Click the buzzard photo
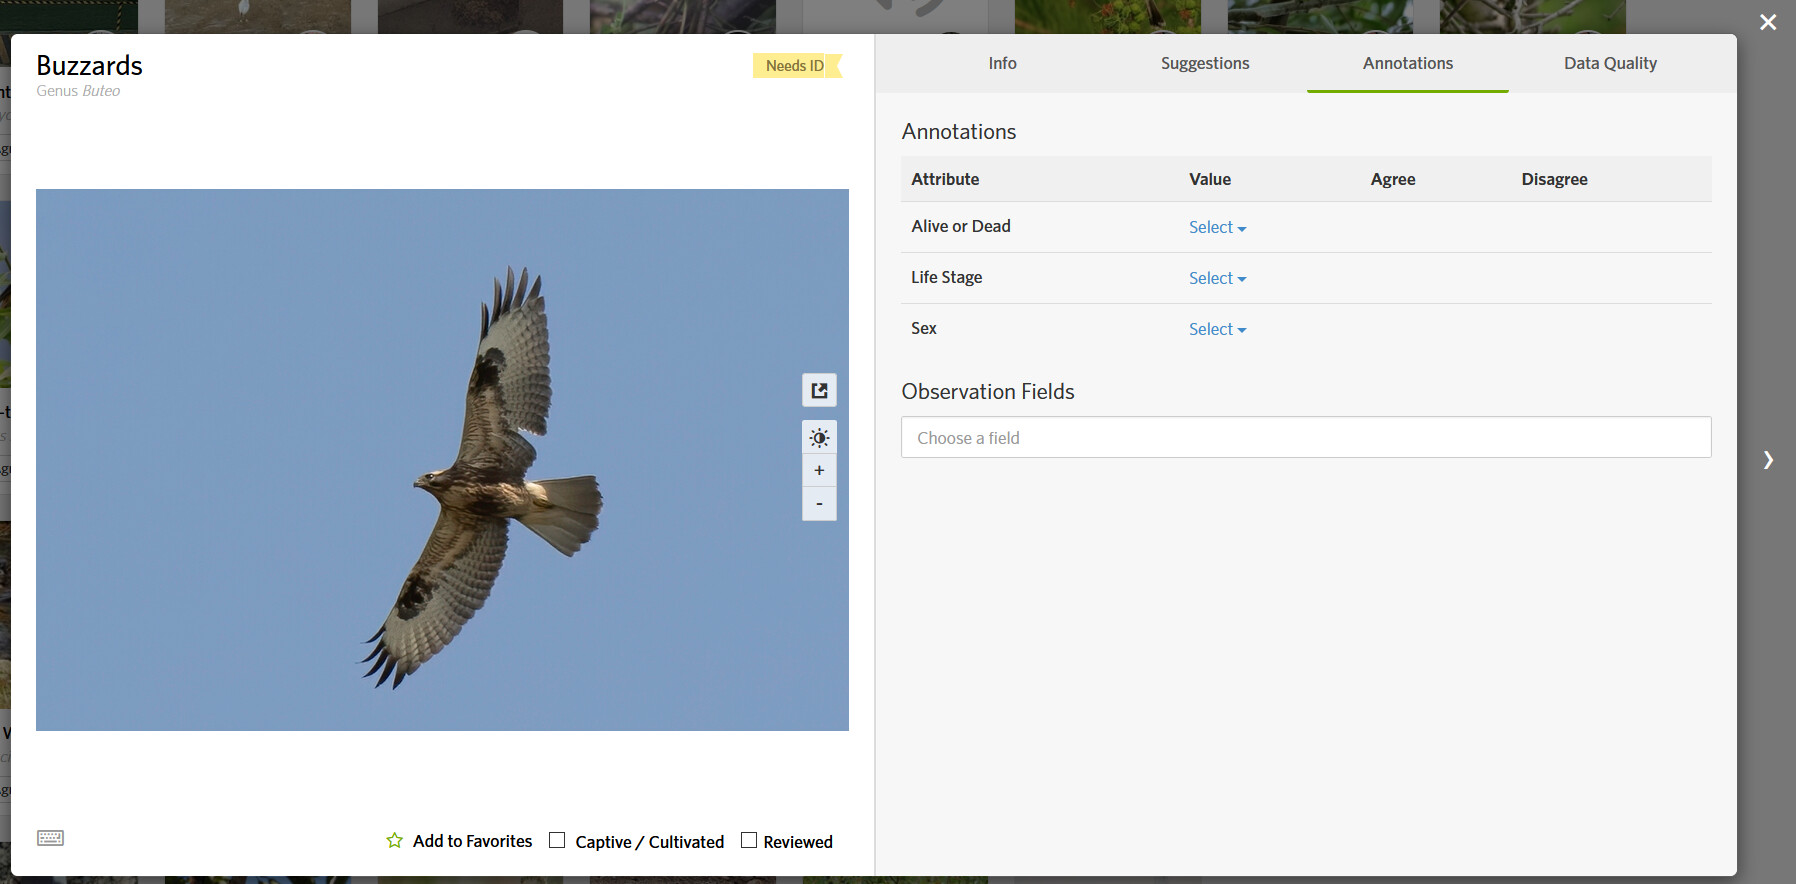The image size is (1796, 884). [x=442, y=460]
